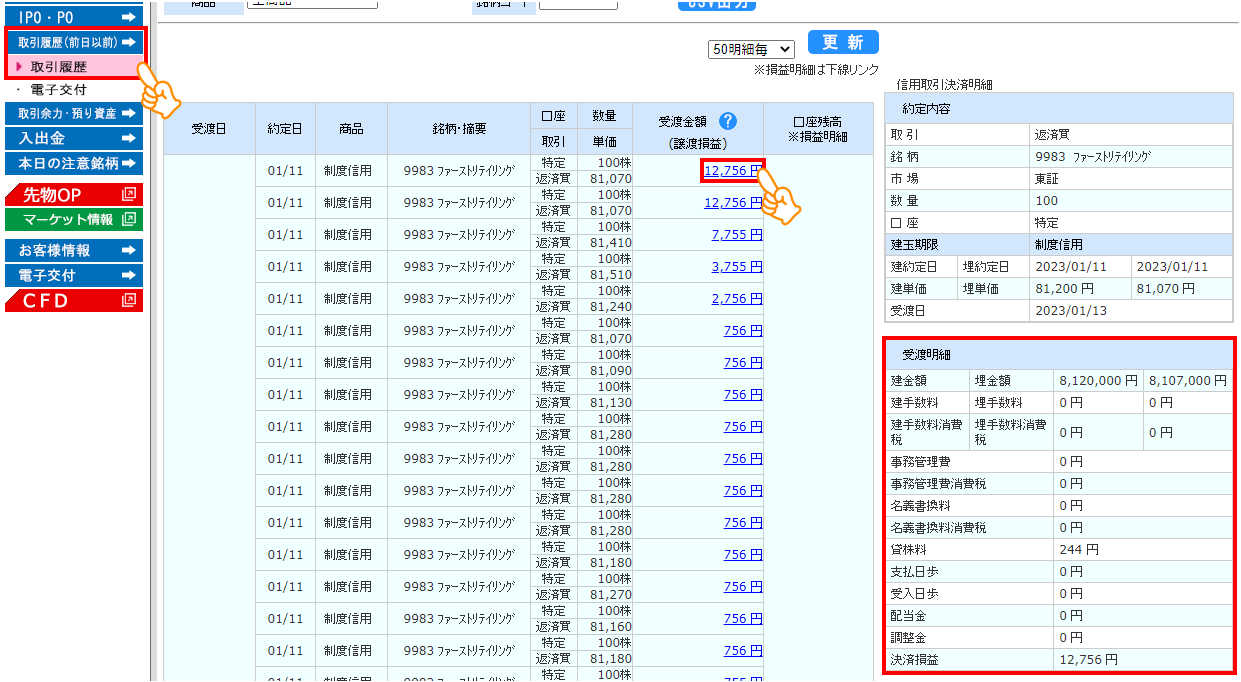Open 先物OP in new window
The height and width of the screenshot is (682, 1241).
coord(74,194)
